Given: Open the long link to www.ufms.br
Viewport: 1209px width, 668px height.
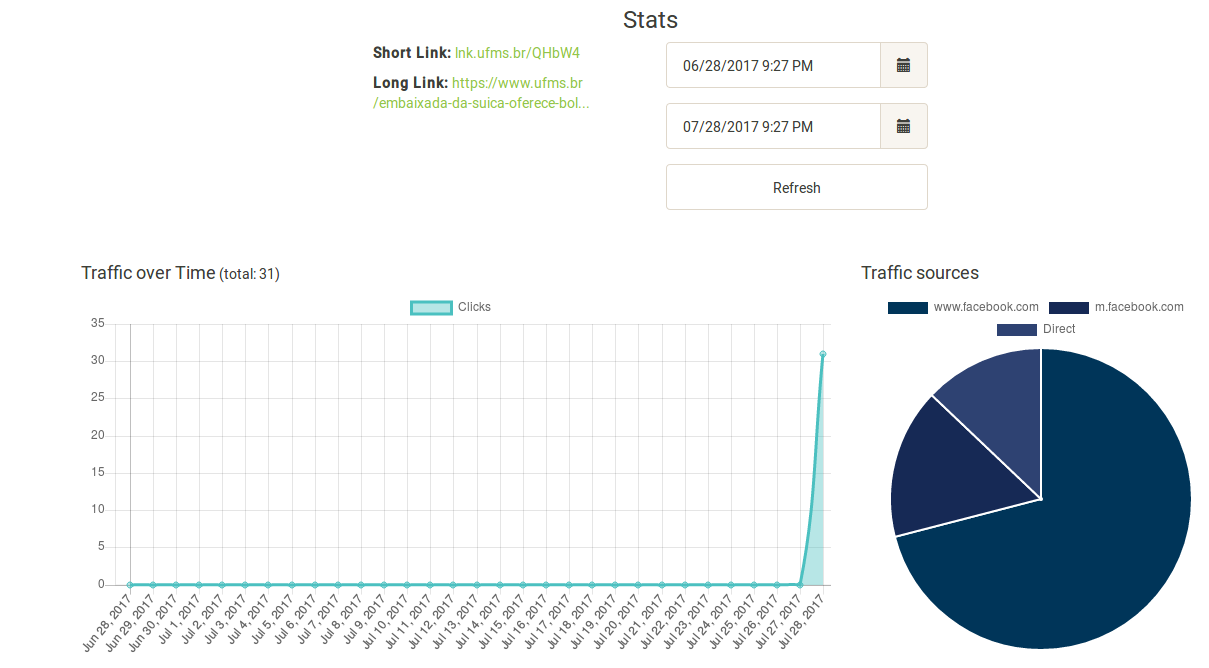Looking at the screenshot, I should click(x=481, y=93).
